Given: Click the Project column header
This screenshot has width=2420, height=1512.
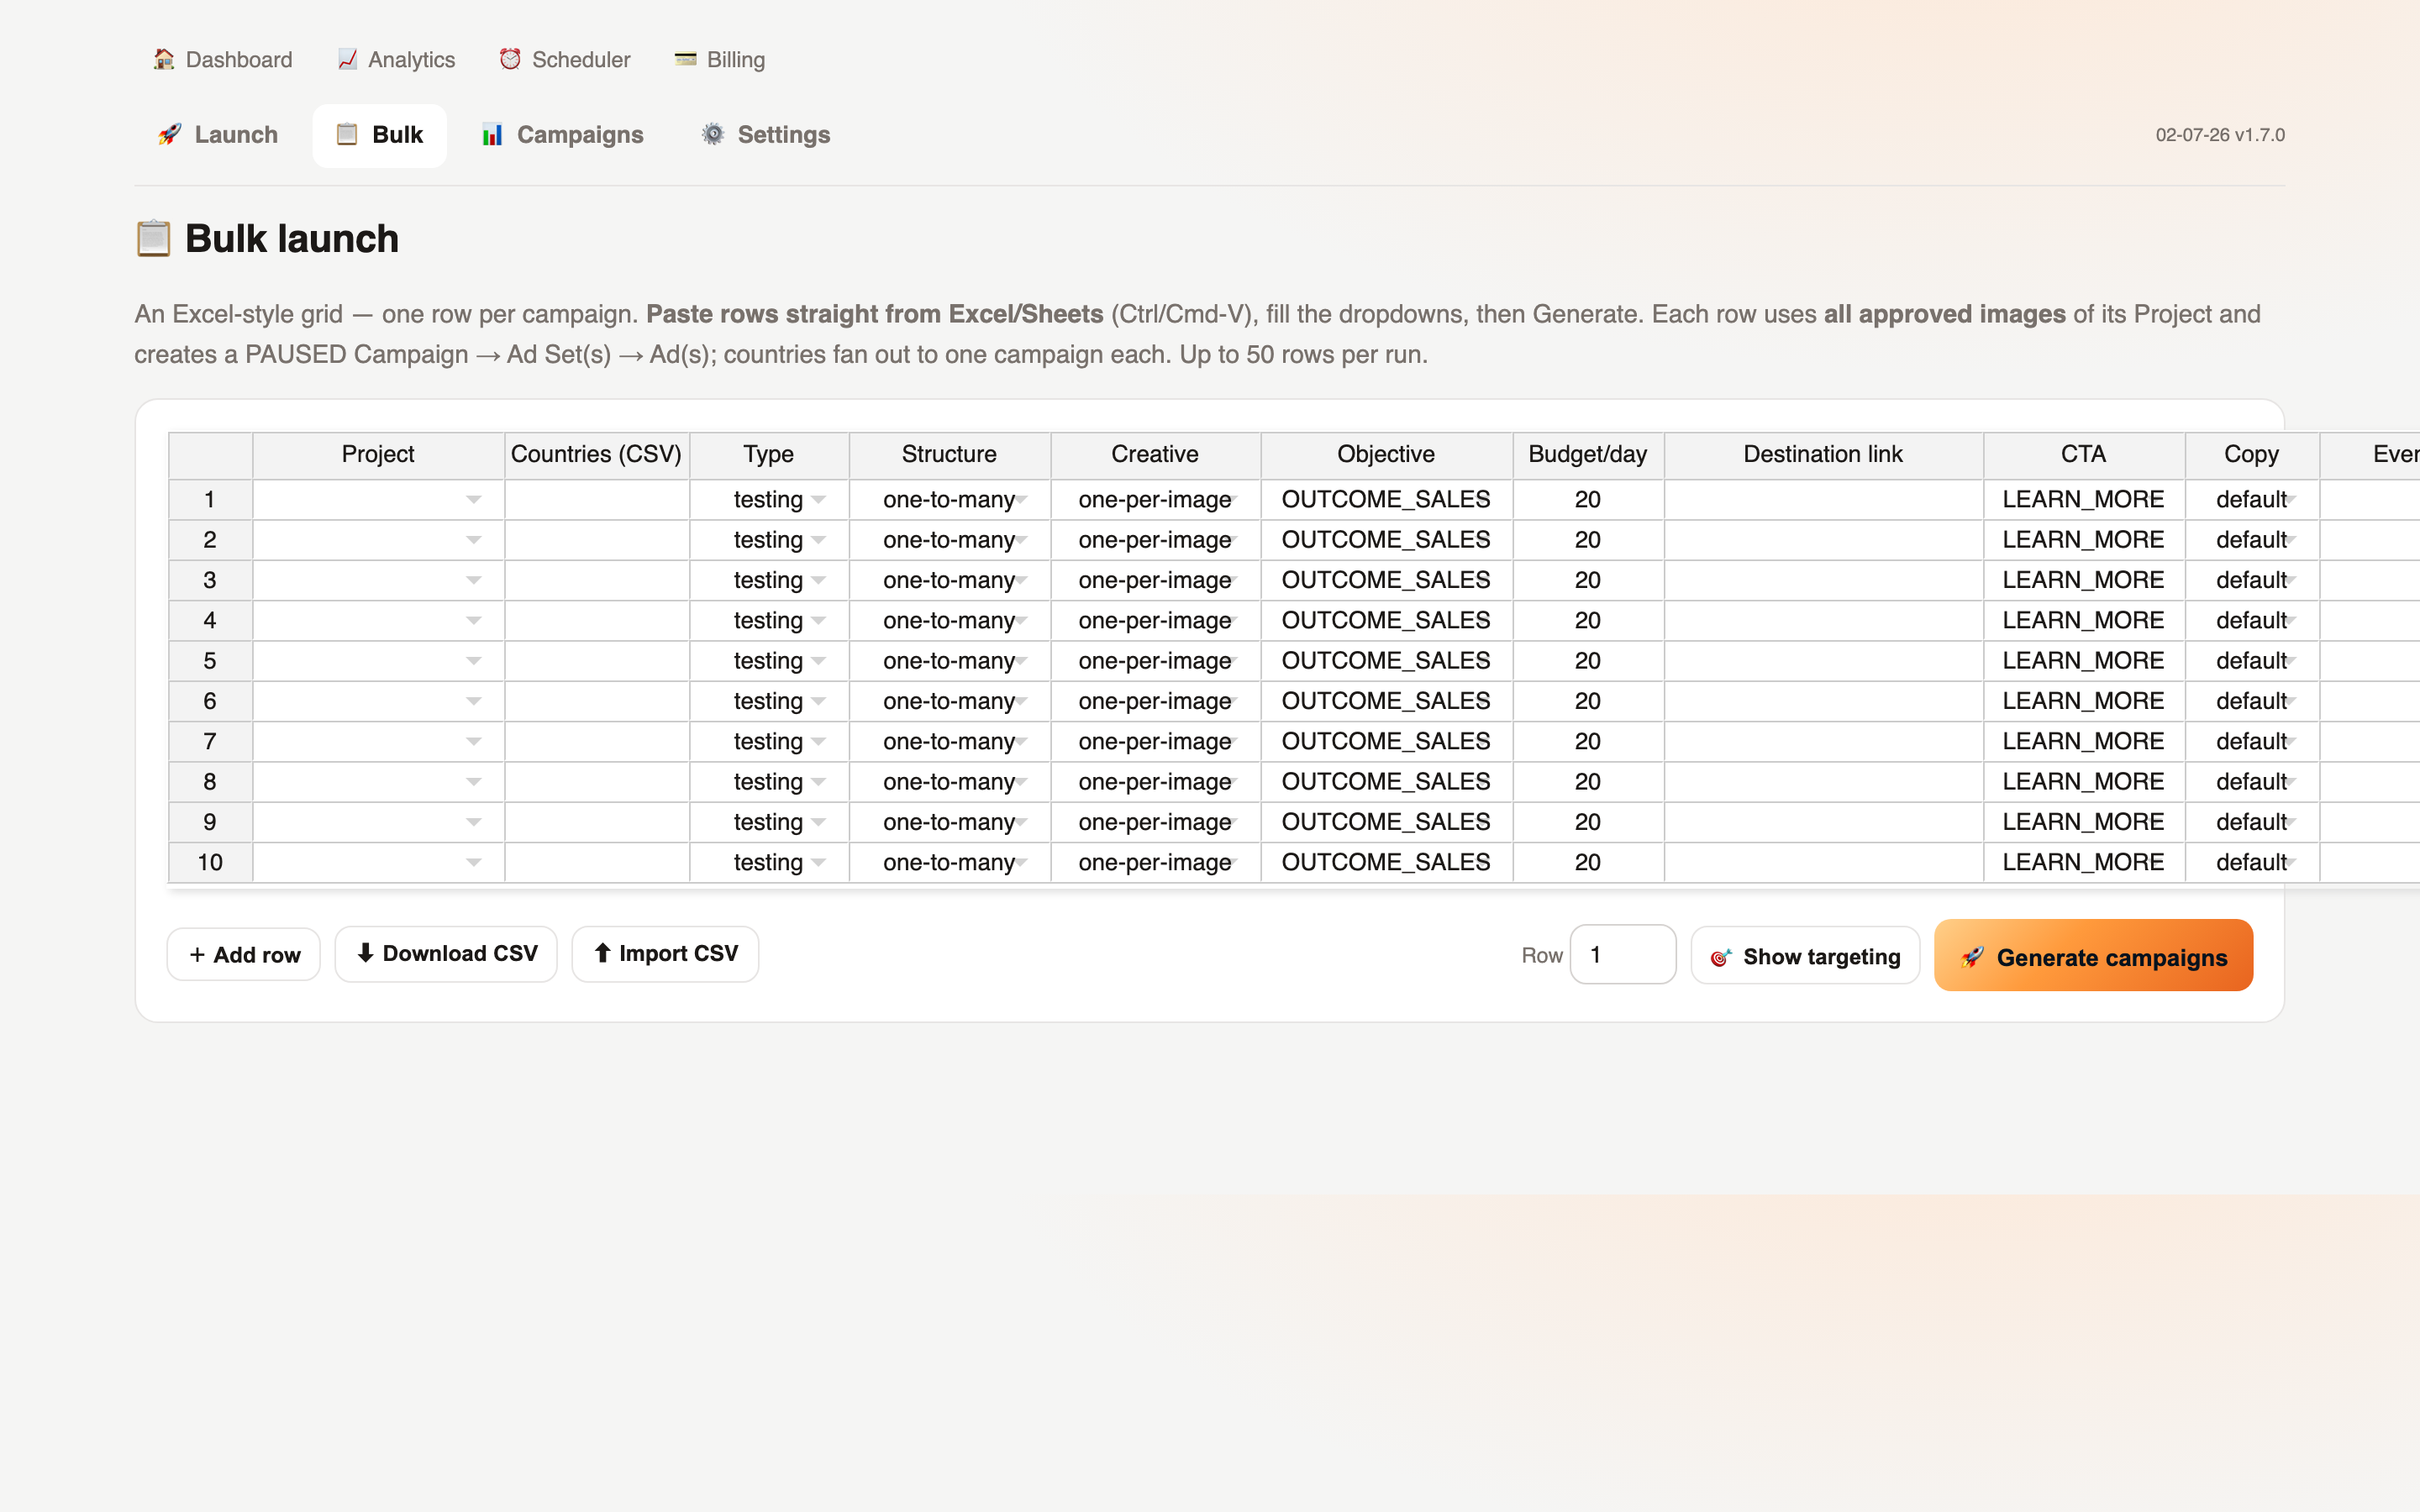Looking at the screenshot, I should click(x=378, y=455).
